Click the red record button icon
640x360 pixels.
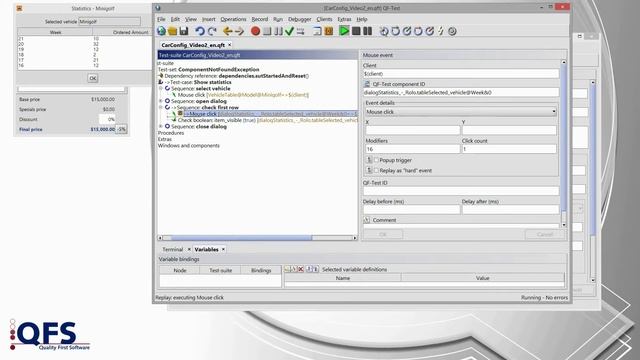[x=256, y=31]
